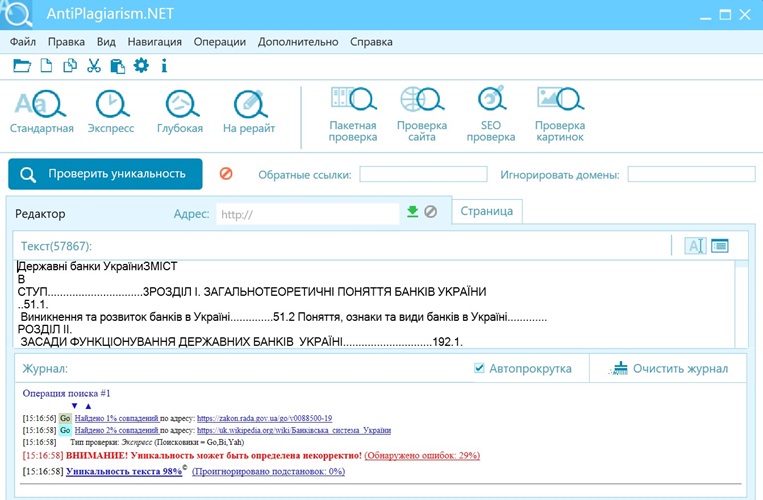
Task: Focus the Обратные ссылки input field
Action: (x=423, y=174)
